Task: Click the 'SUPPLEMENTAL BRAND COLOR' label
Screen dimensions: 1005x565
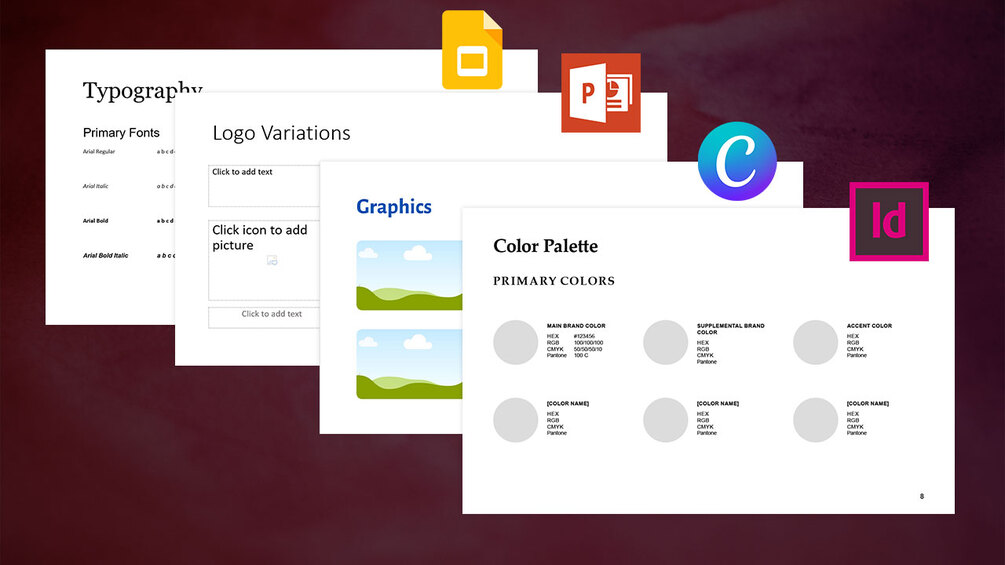Action: pyautogui.click(x=731, y=329)
